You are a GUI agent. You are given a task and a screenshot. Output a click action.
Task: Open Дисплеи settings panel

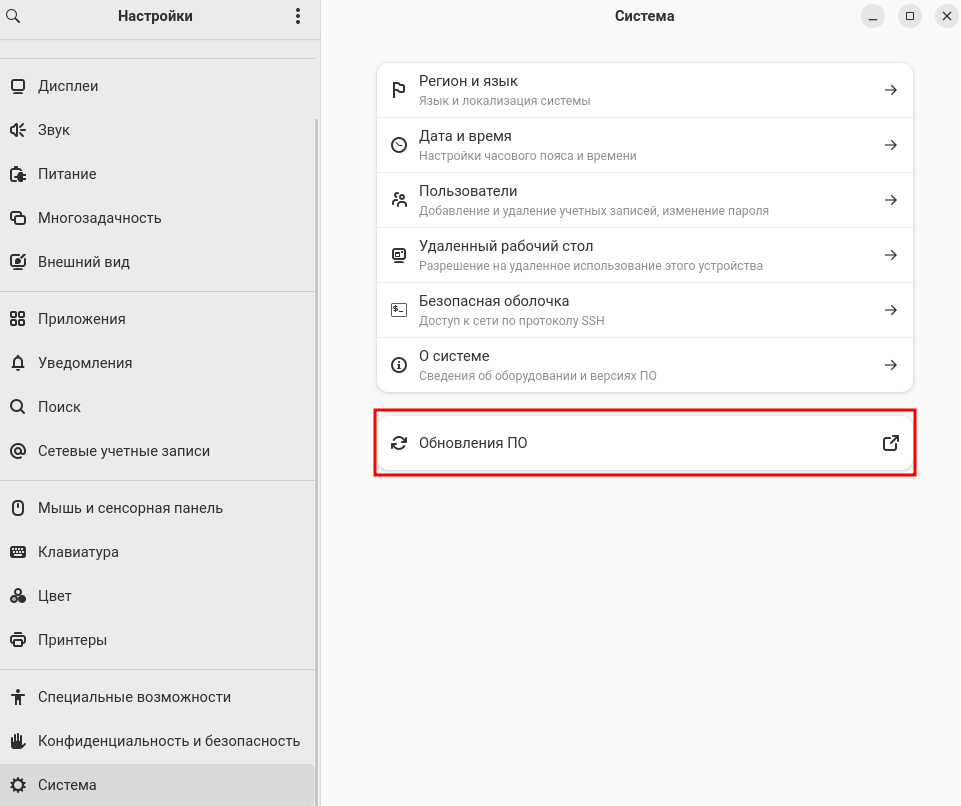(x=68, y=86)
